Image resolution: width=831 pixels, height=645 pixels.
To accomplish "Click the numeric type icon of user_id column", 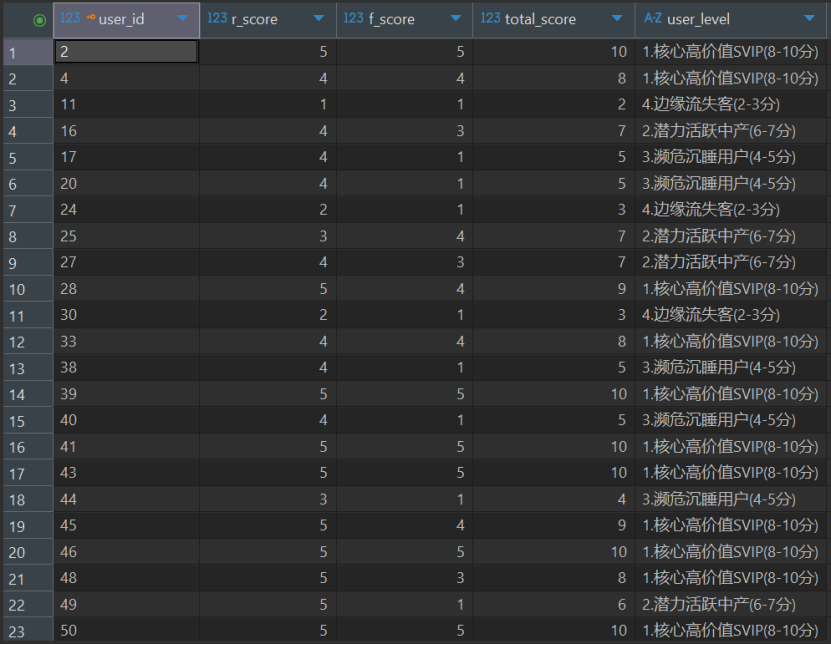I will [70, 19].
